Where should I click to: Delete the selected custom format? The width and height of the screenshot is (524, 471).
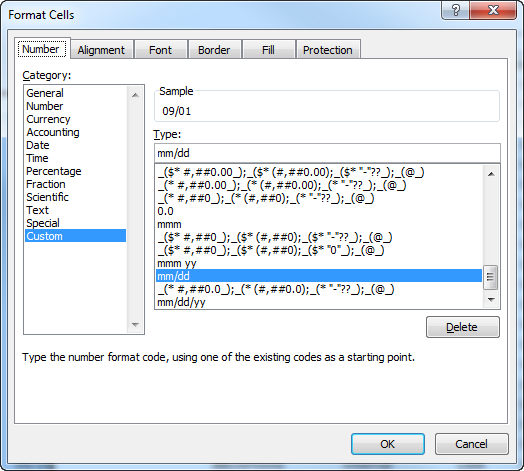pos(463,327)
